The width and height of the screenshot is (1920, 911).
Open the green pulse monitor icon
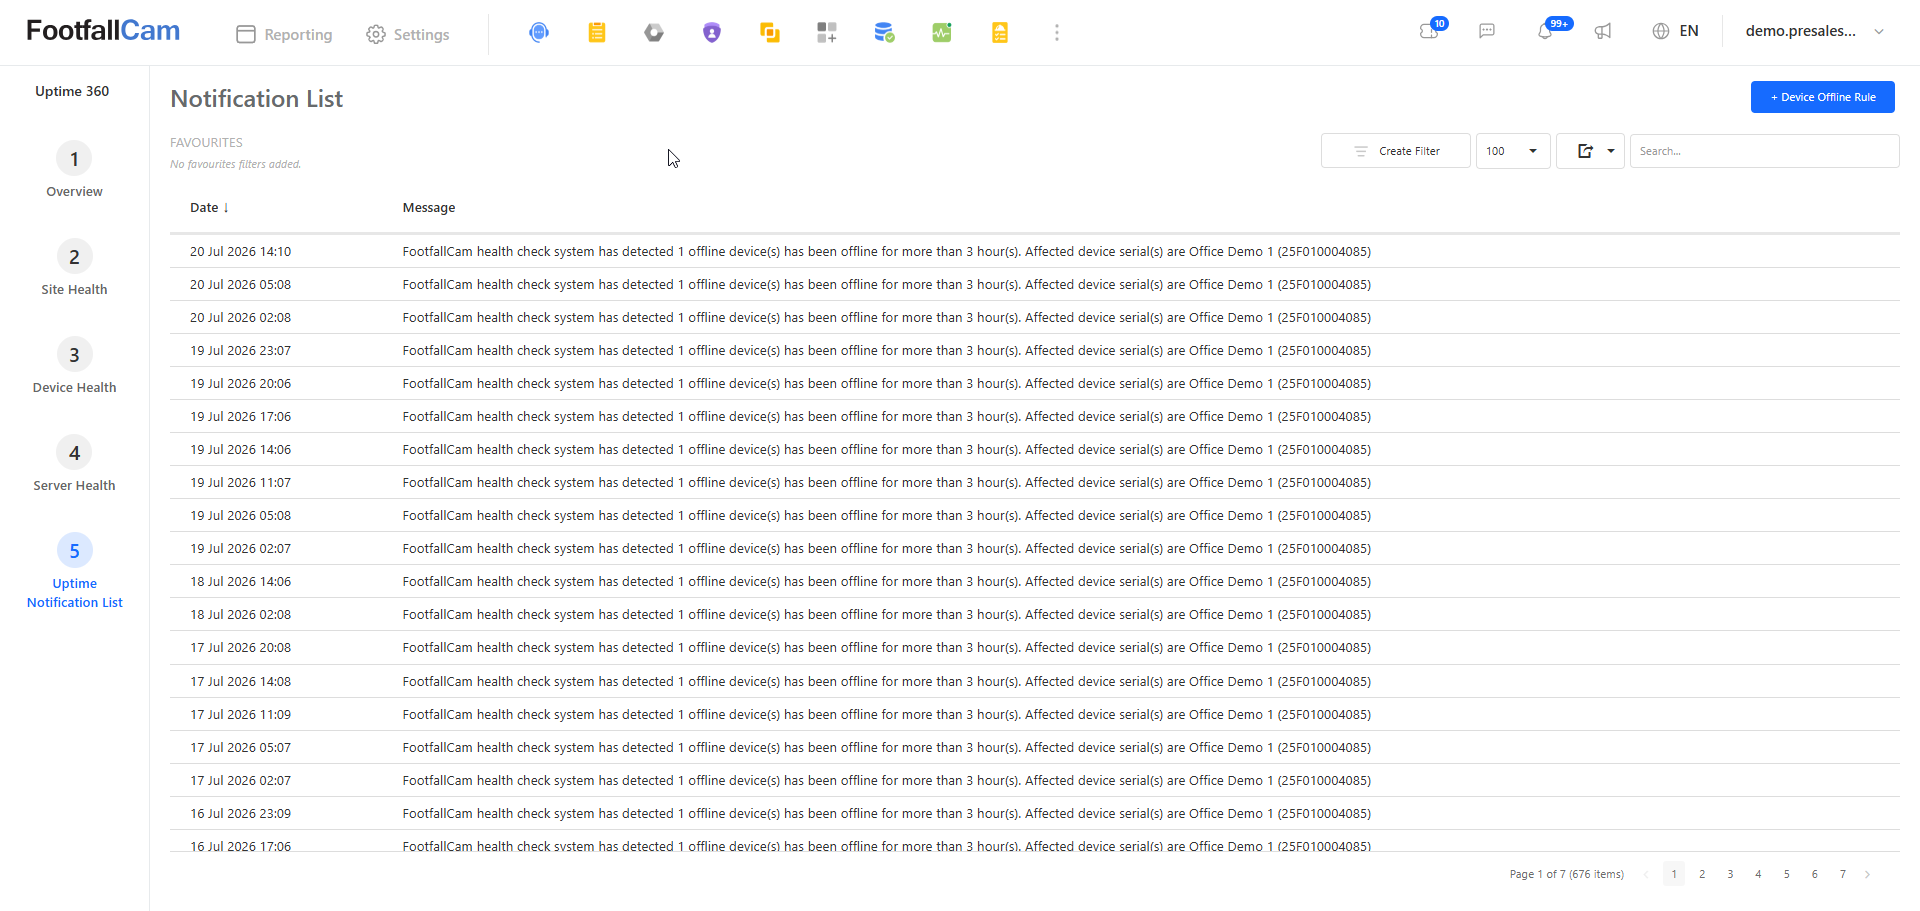click(x=942, y=33)
